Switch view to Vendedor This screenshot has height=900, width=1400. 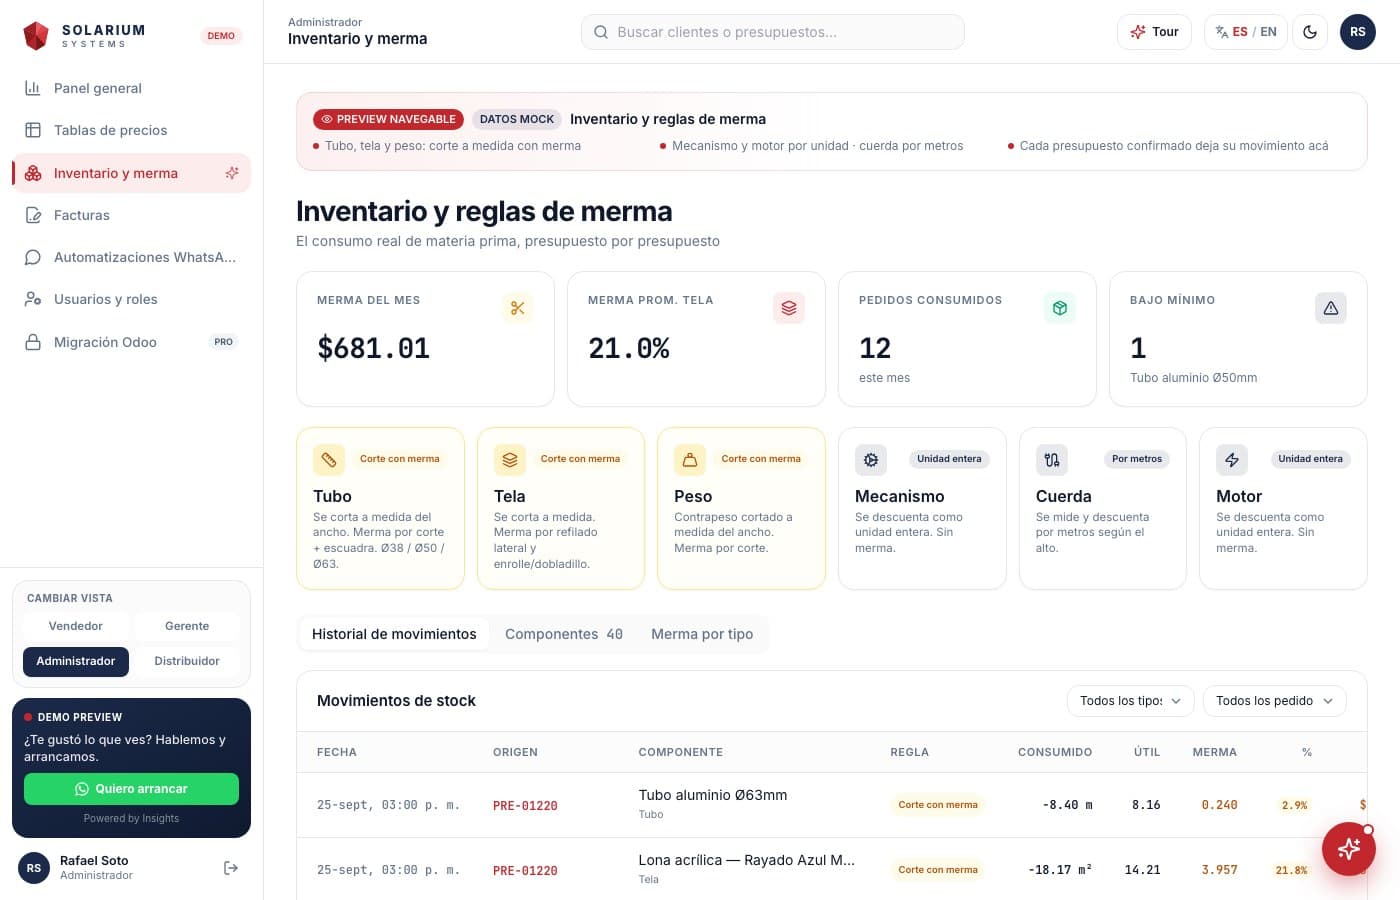76,626
